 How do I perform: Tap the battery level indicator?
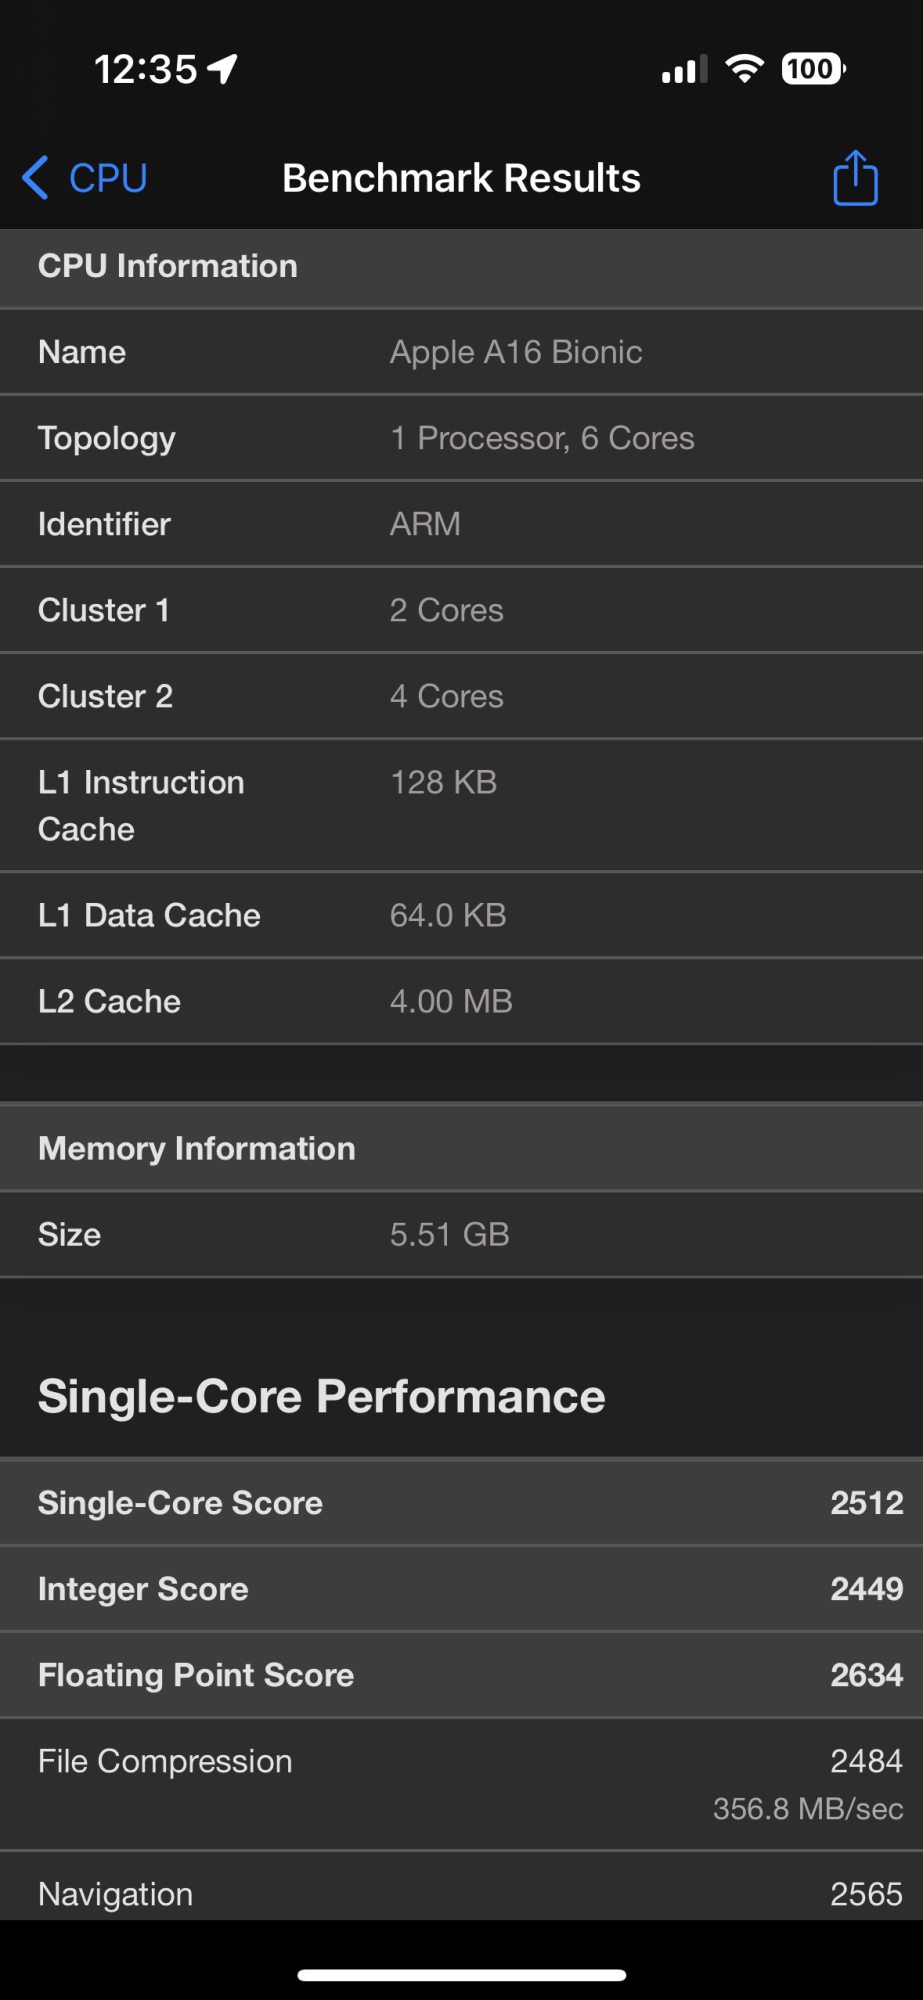tap(813, 68)
